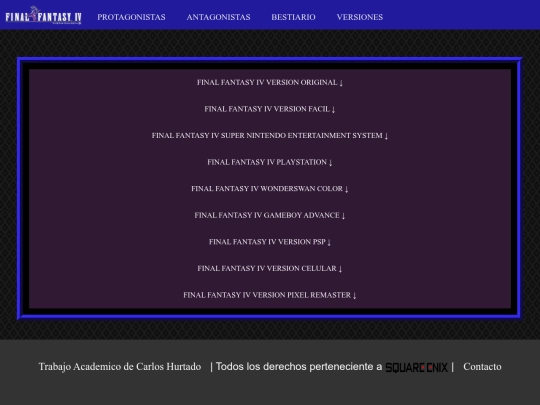Open the Contacto link
This screenshot has height=405, width=540.
click(x=482, y=367)
